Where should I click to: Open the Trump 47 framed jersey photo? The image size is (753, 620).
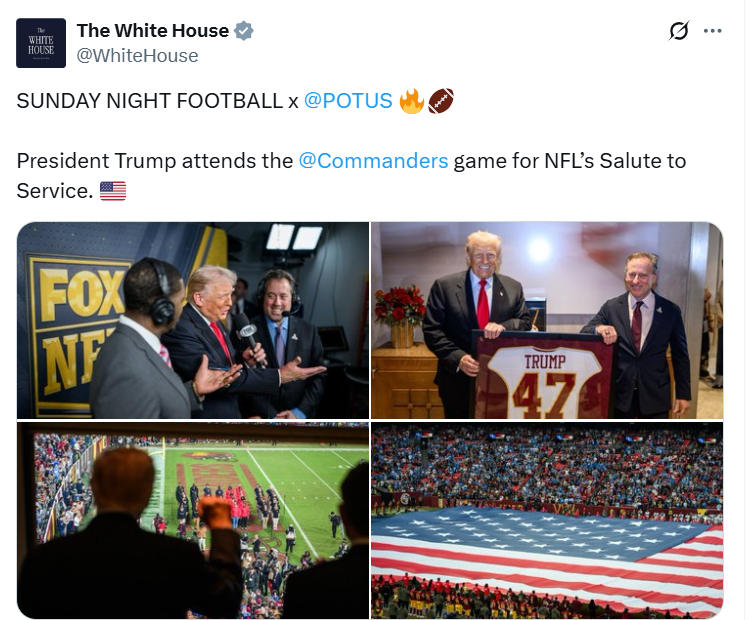tap(547, 320)
